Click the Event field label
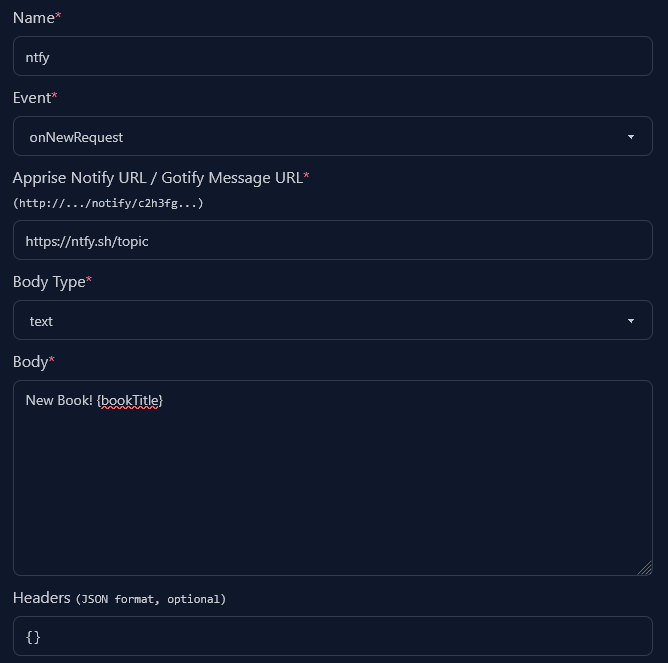The width and height of the screenshot is (668, 663). tap(32, 98)
